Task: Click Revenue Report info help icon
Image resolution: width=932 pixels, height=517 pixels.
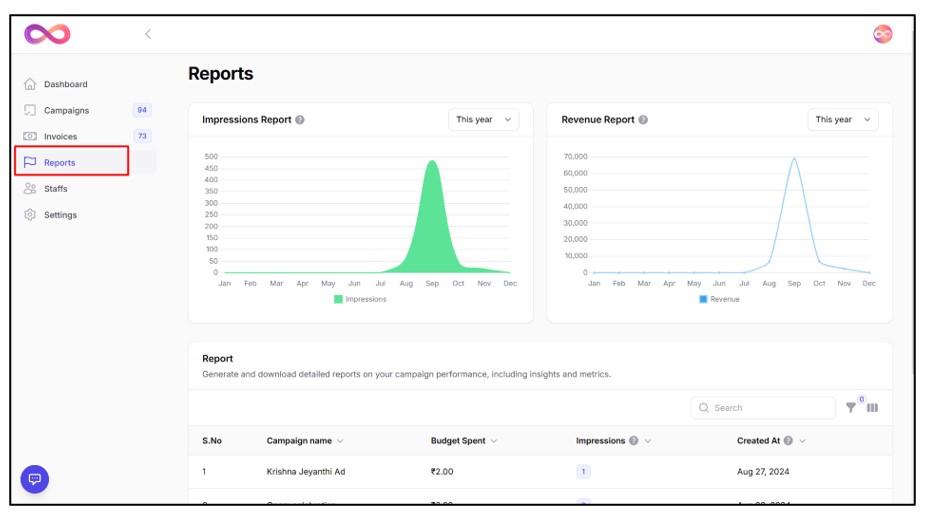Action: click(x=643, y=120)
